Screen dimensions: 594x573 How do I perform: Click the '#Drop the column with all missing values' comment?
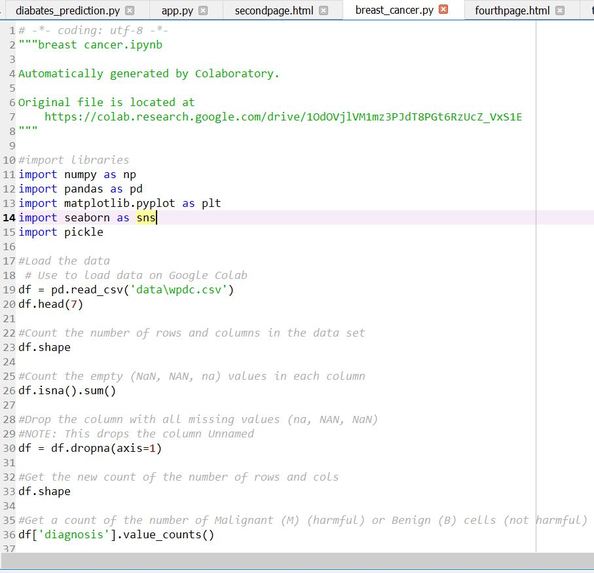coord(198,419)
